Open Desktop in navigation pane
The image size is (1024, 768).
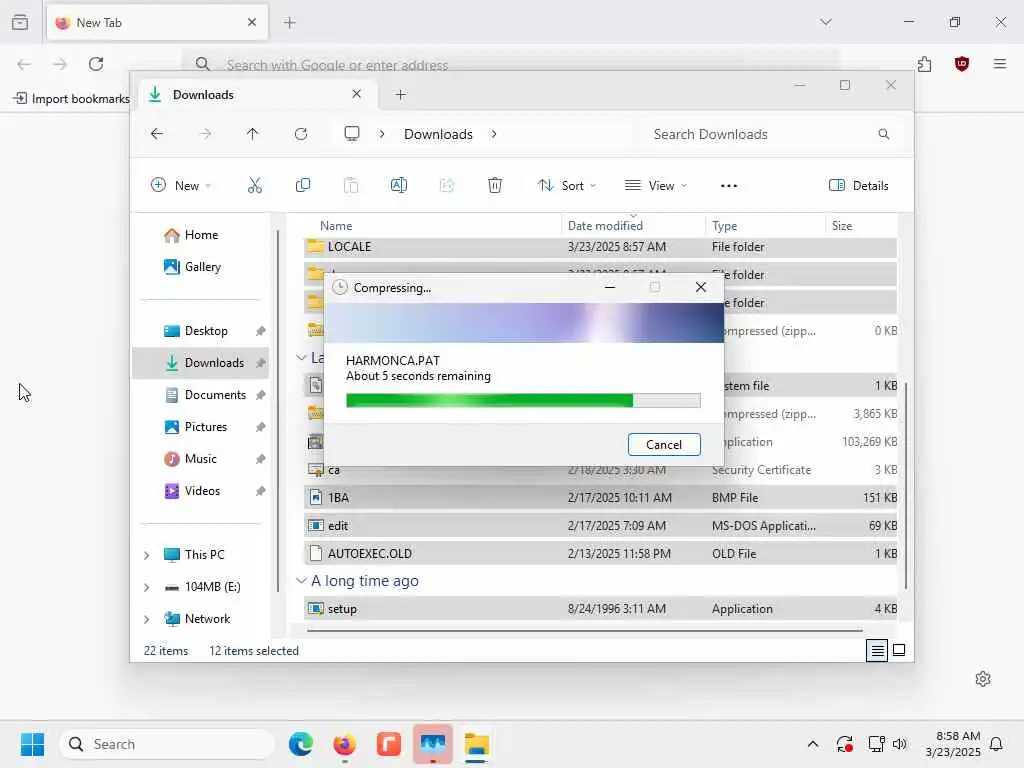206,330
